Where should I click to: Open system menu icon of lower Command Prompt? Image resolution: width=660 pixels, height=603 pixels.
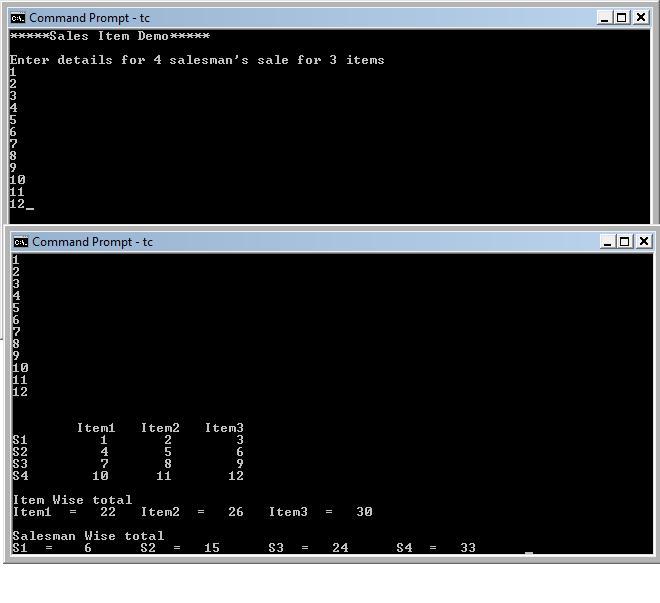click(x=19, y=242)
